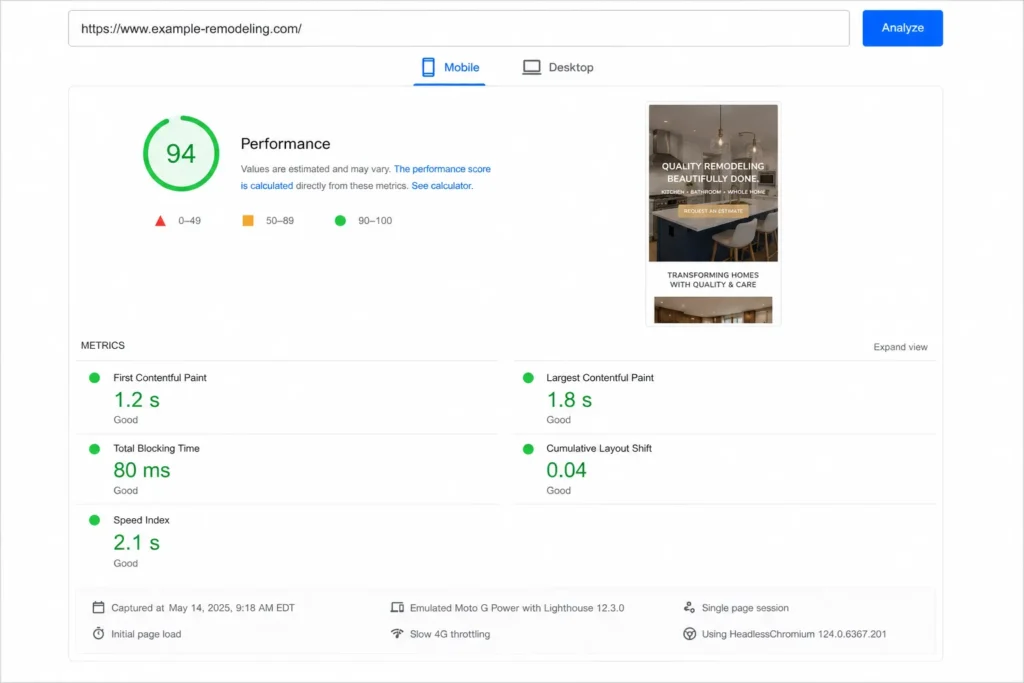Click the Slow 4G throttling text

(450, 634)
